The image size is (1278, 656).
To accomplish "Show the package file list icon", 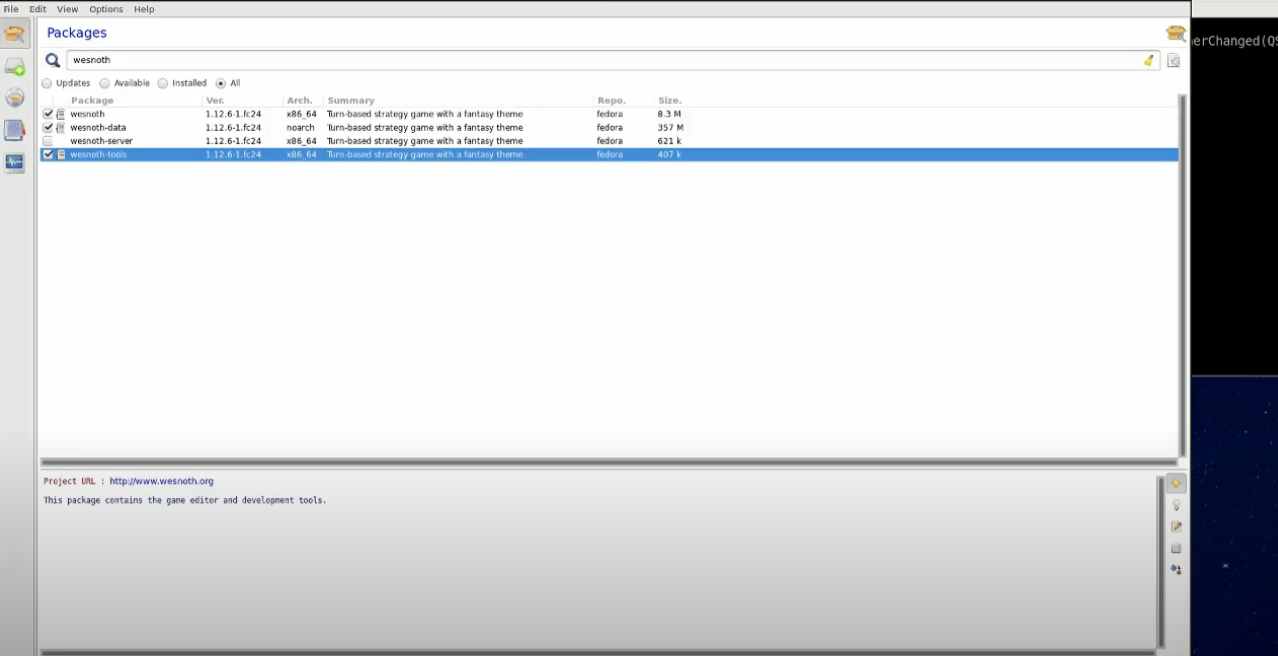I will [1176, 548].
